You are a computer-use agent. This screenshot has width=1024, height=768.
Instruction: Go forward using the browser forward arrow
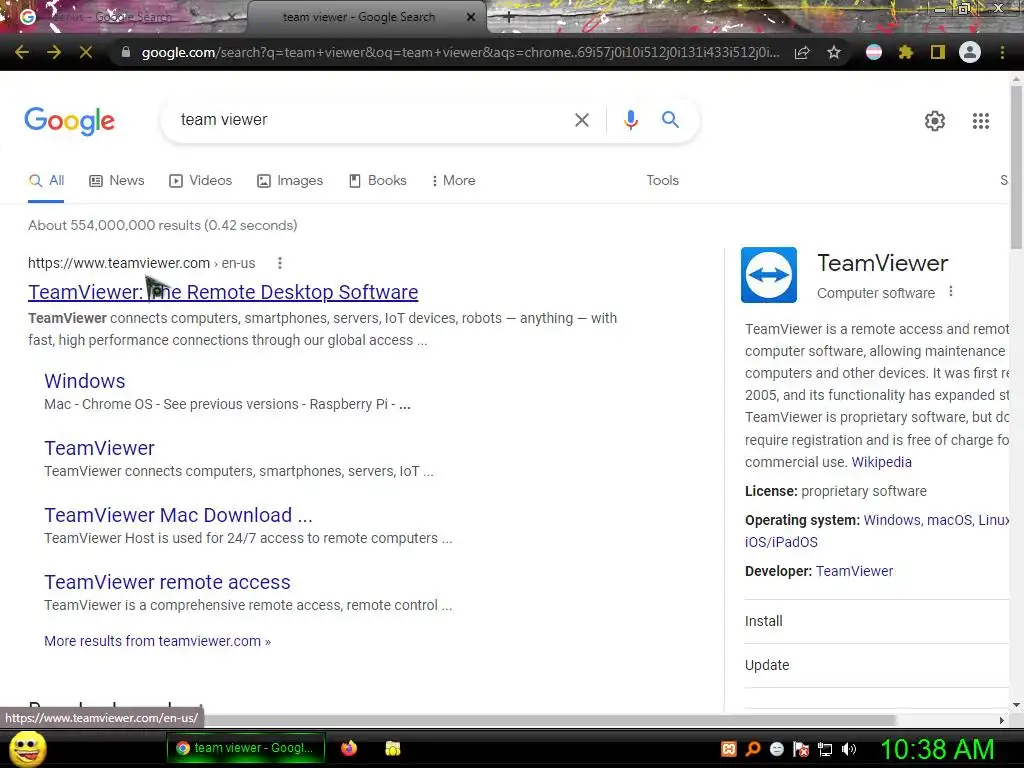pos(54,52)
